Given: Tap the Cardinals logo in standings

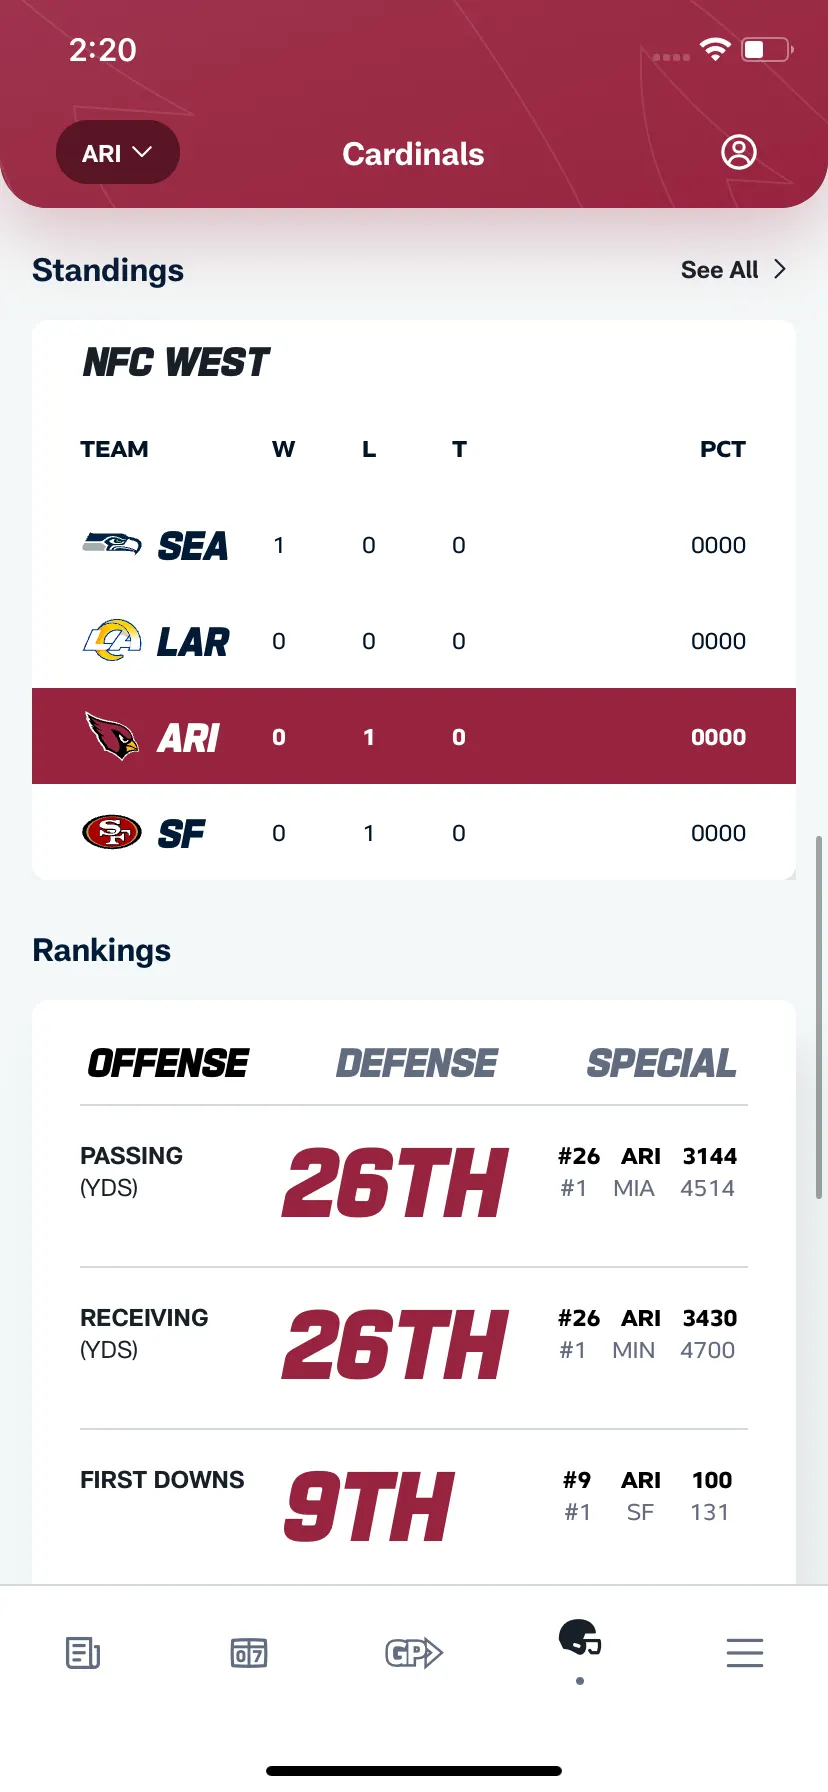Looking at the screenshot, I should 112,736.
